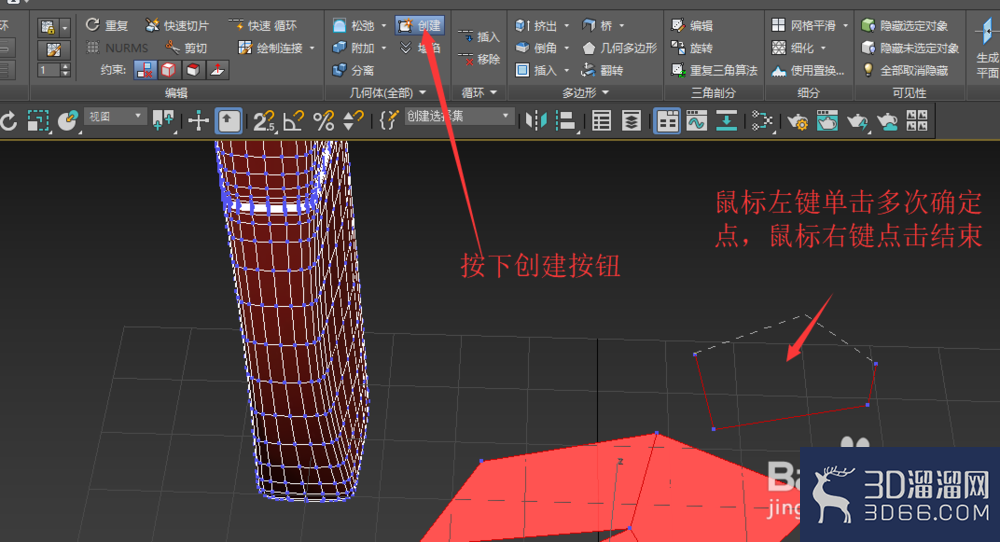Select the 插入 (Inset) polygon tool
1000x542 pixels.
536,70
